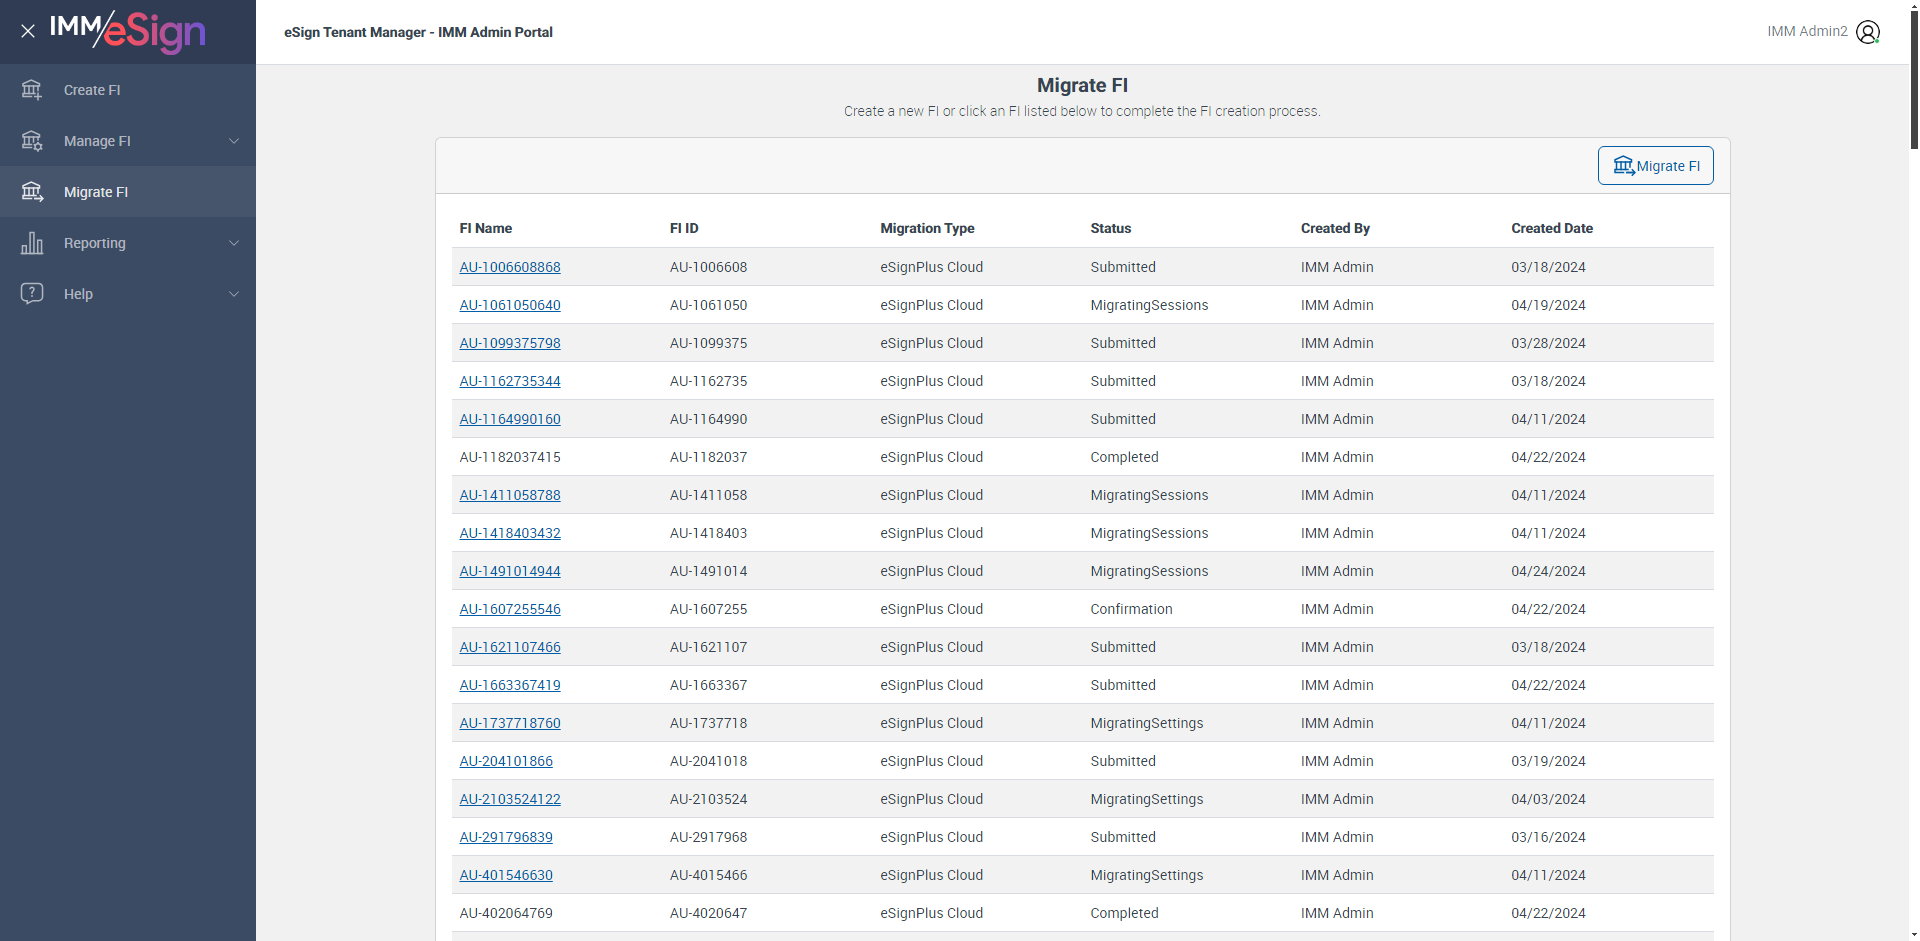Click FI ID cell AU-1006608

708,267
